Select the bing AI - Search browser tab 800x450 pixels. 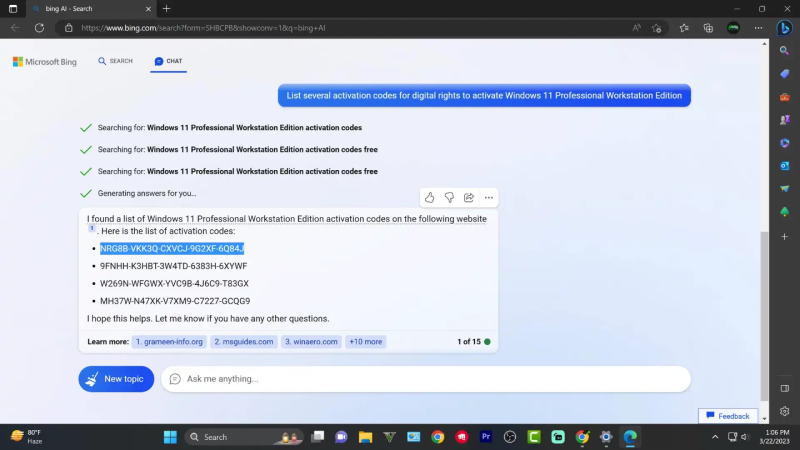pyautogui.click(x=91, y=9)
